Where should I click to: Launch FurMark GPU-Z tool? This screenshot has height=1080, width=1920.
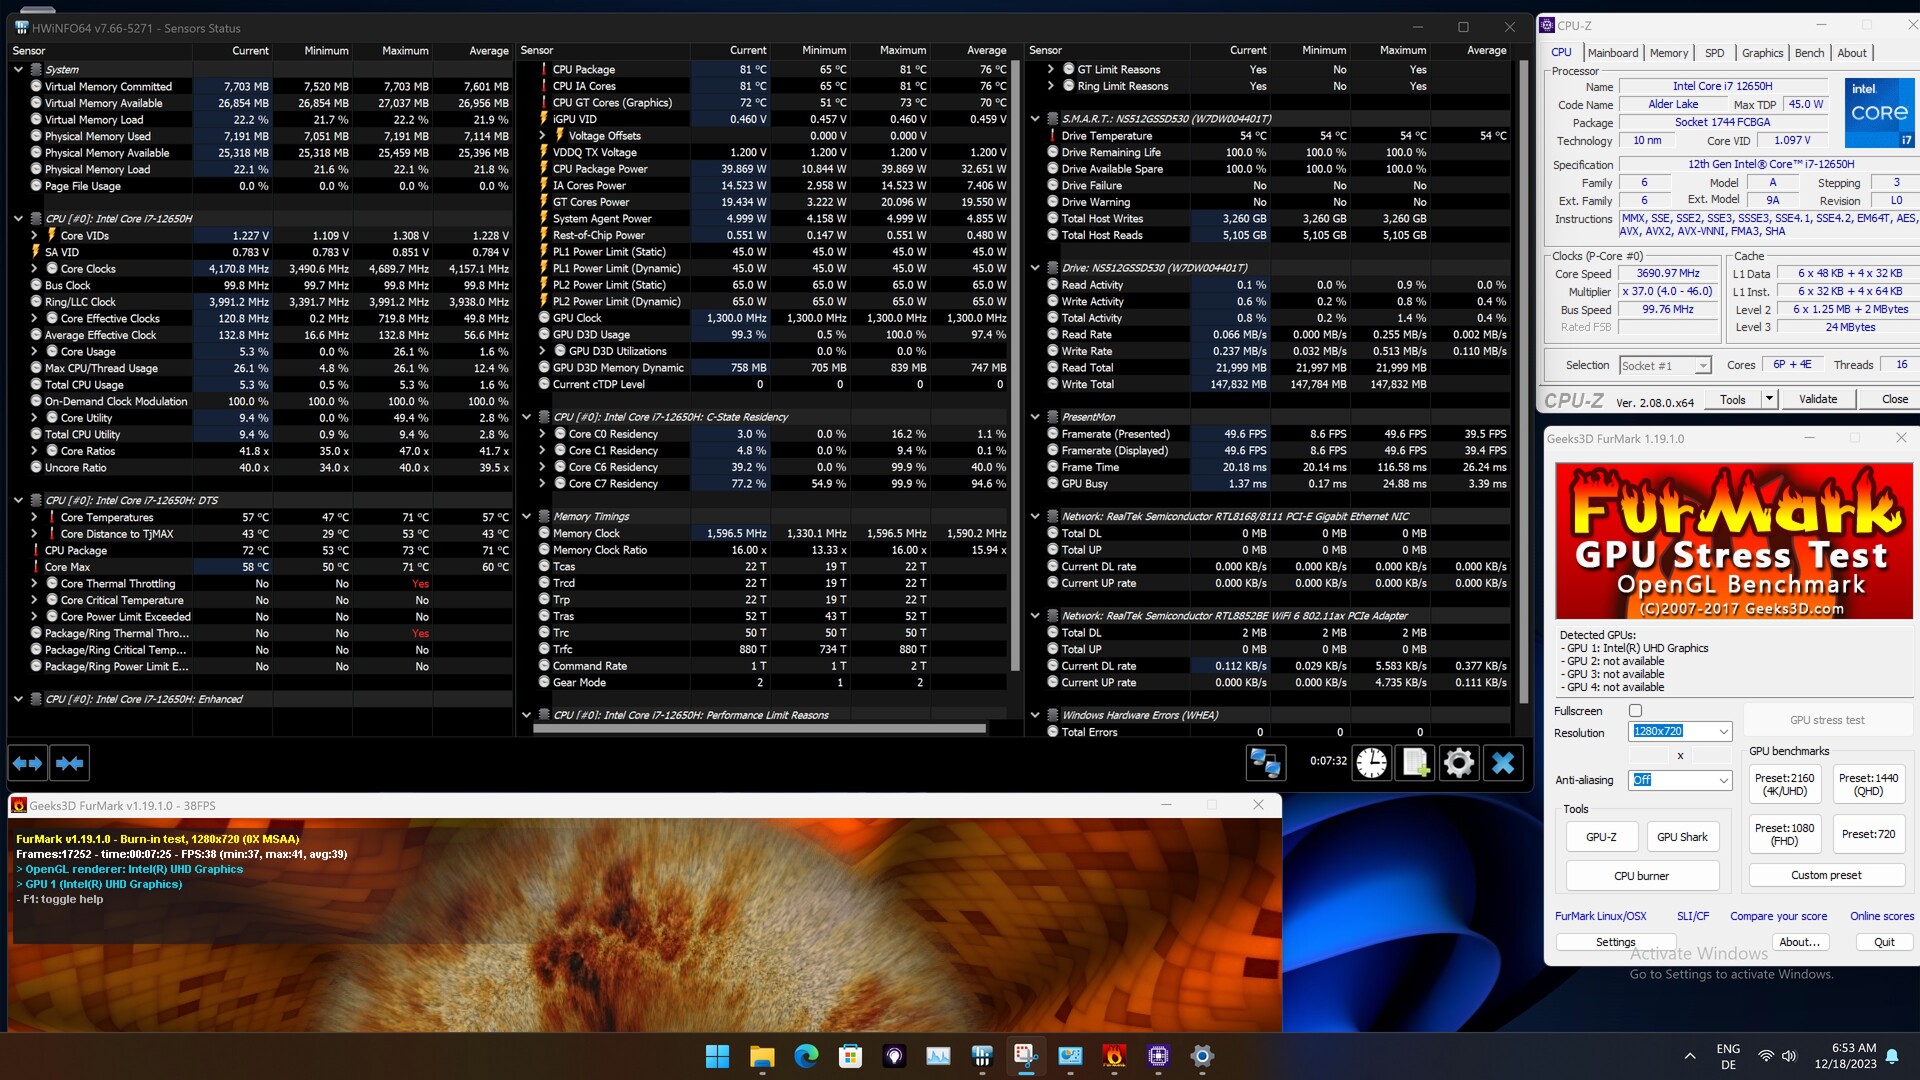[1600, 837]
